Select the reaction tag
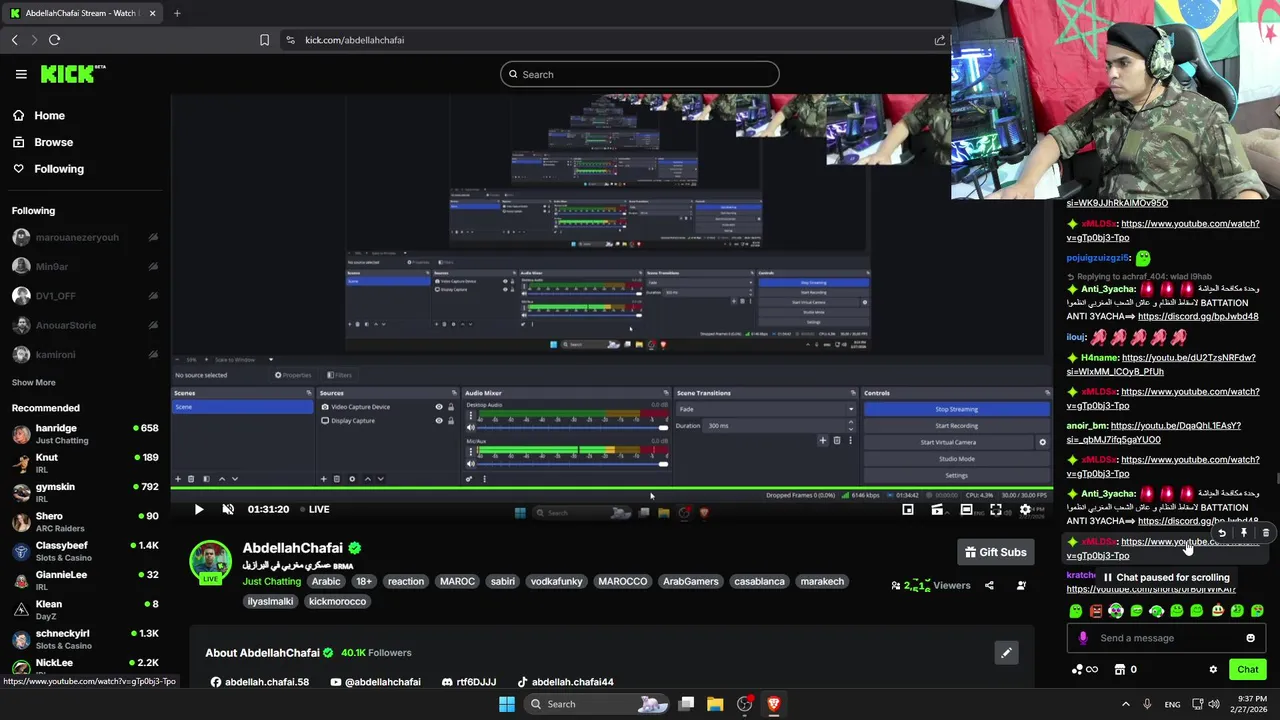Viewport: 1280px width, 720px height. click(406, 581)
